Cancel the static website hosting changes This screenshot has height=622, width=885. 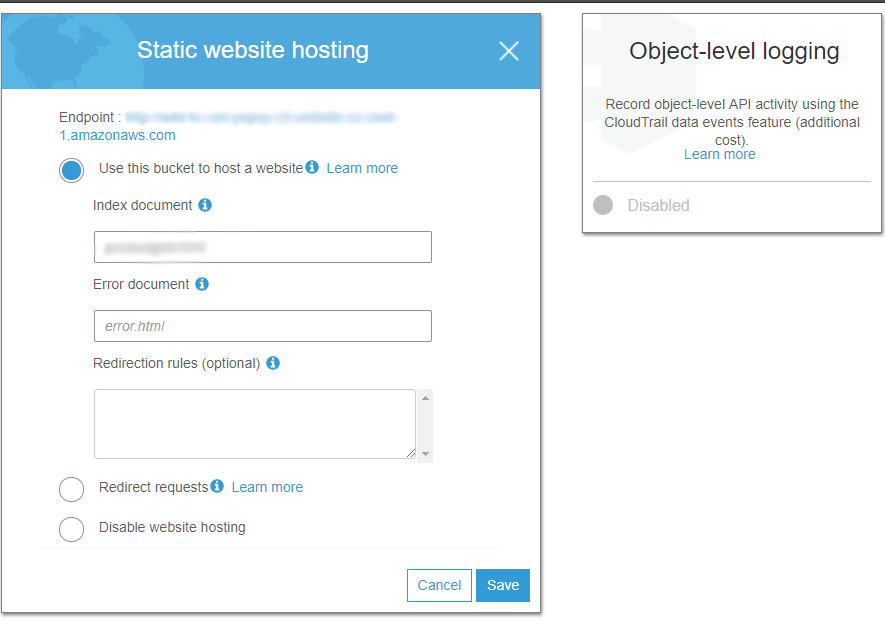point(439,585)
